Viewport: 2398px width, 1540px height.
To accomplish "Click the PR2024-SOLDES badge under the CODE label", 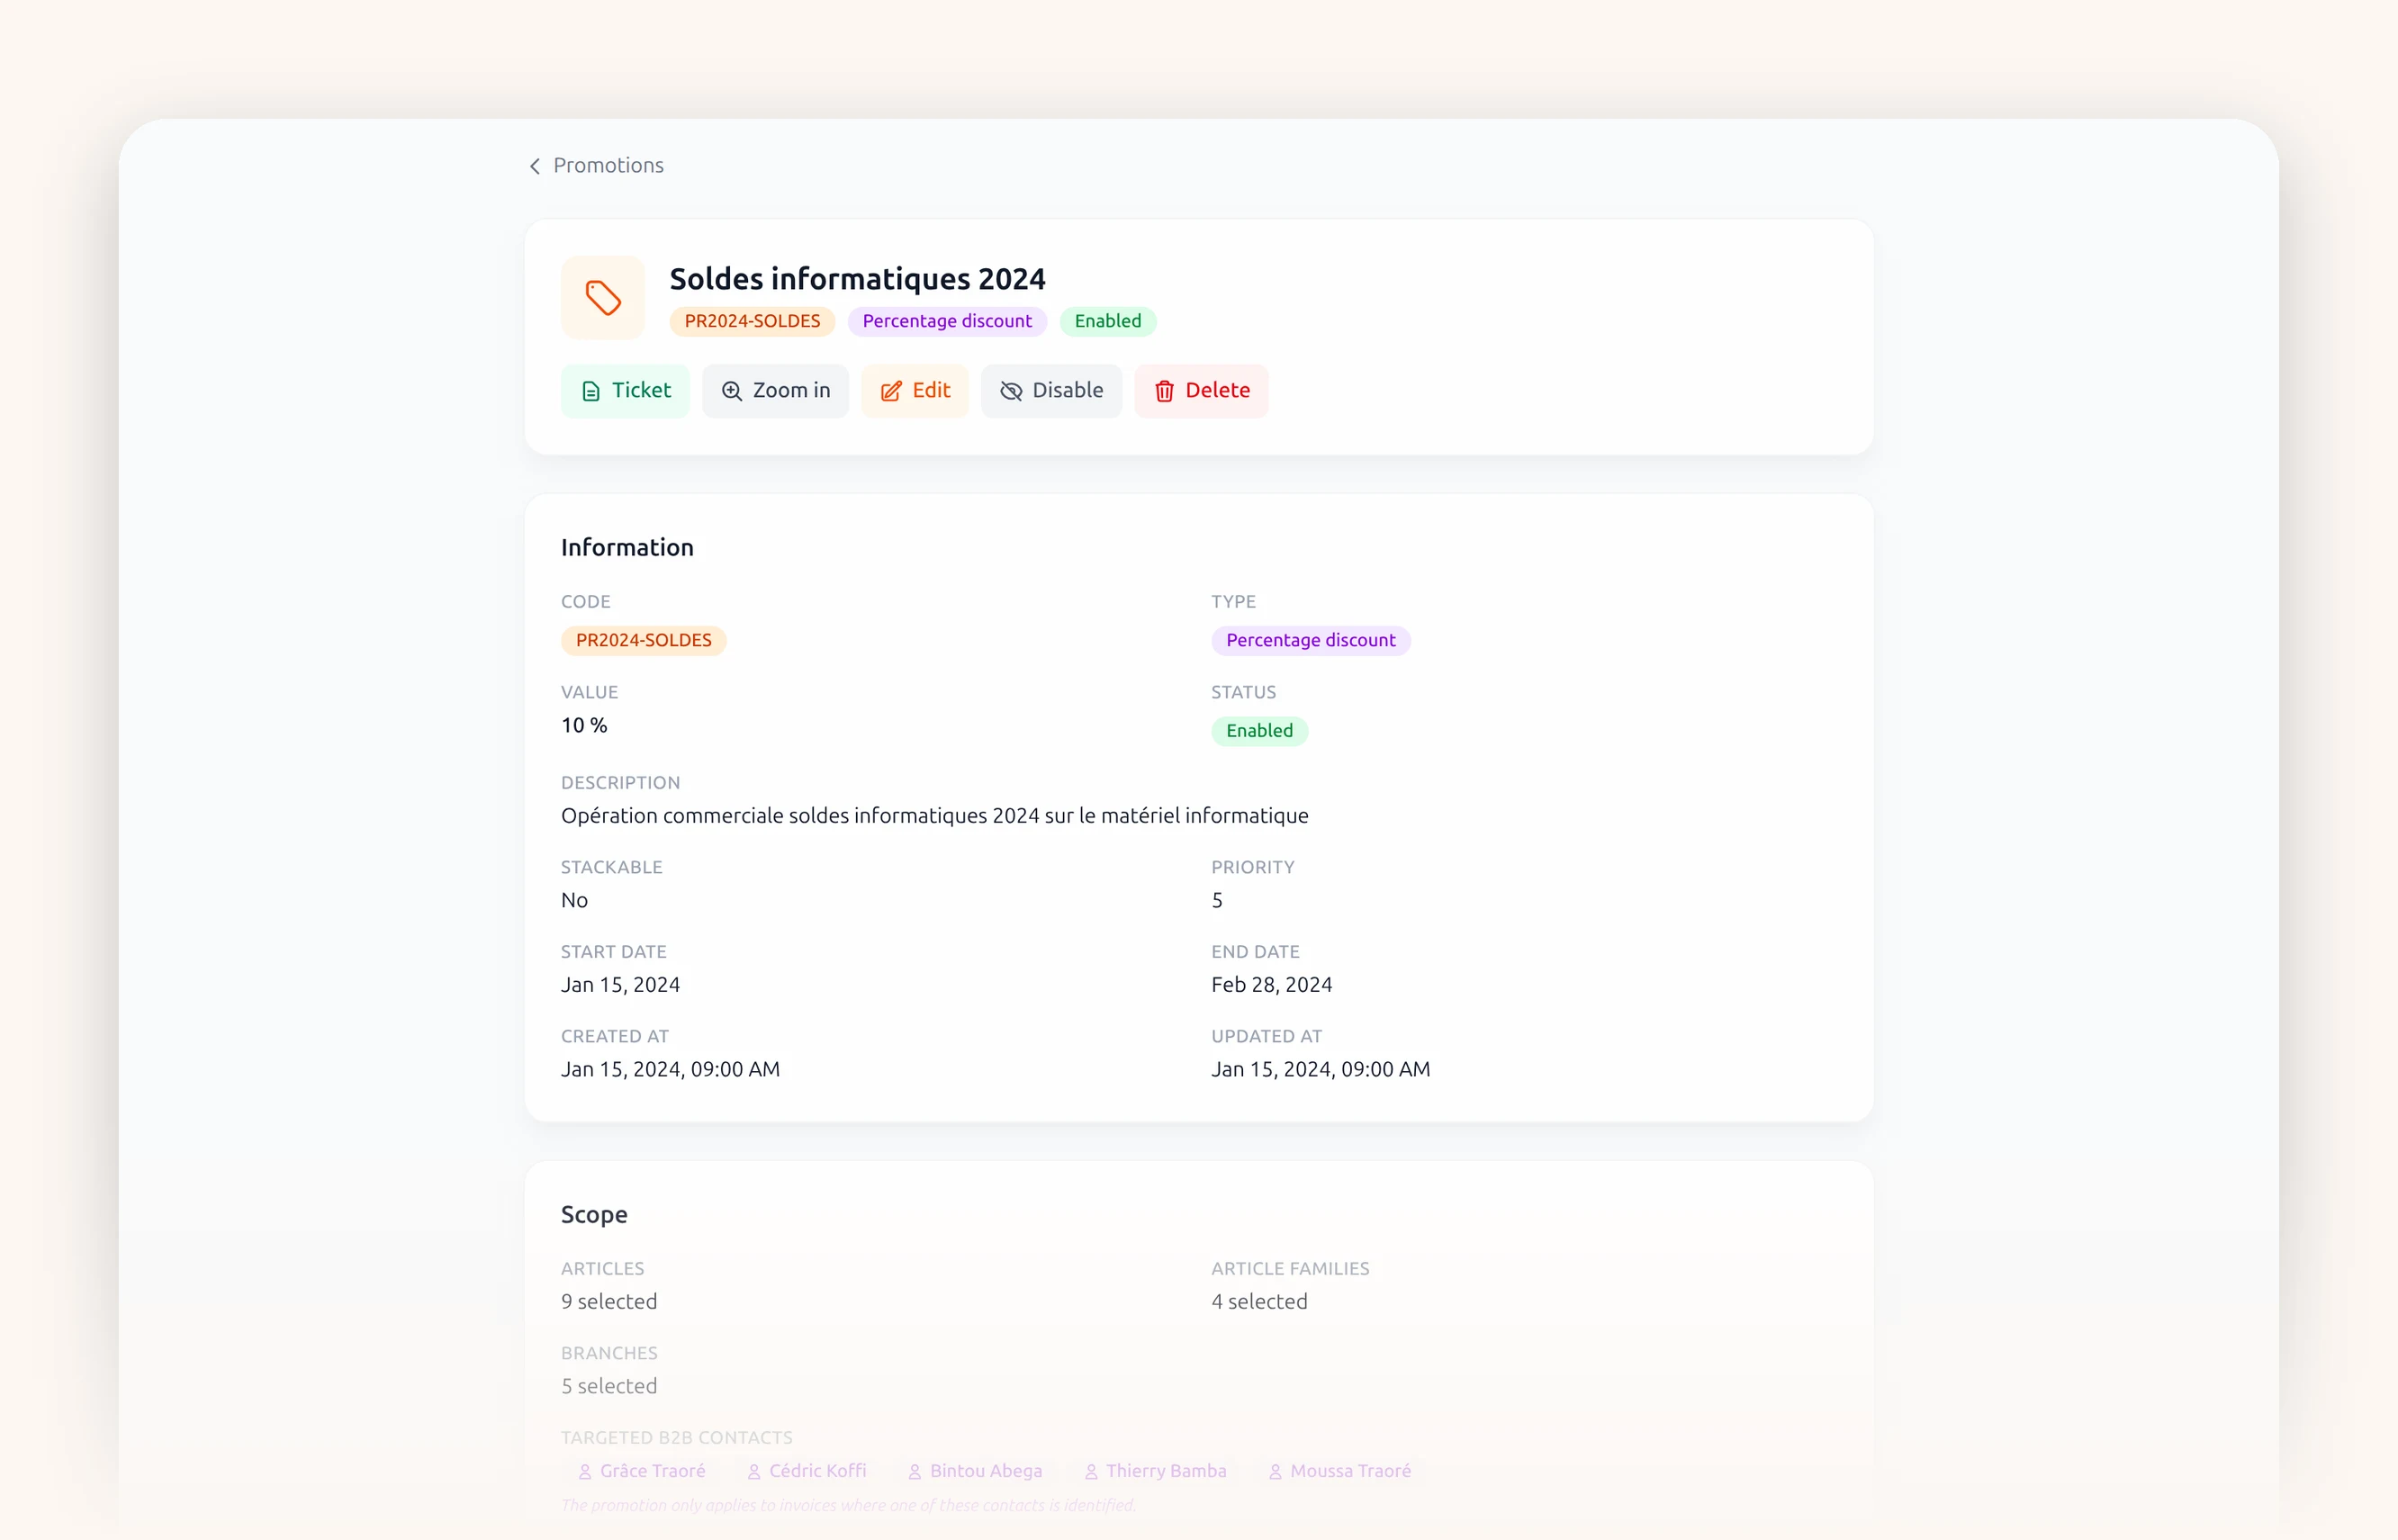I will [644, 640].
